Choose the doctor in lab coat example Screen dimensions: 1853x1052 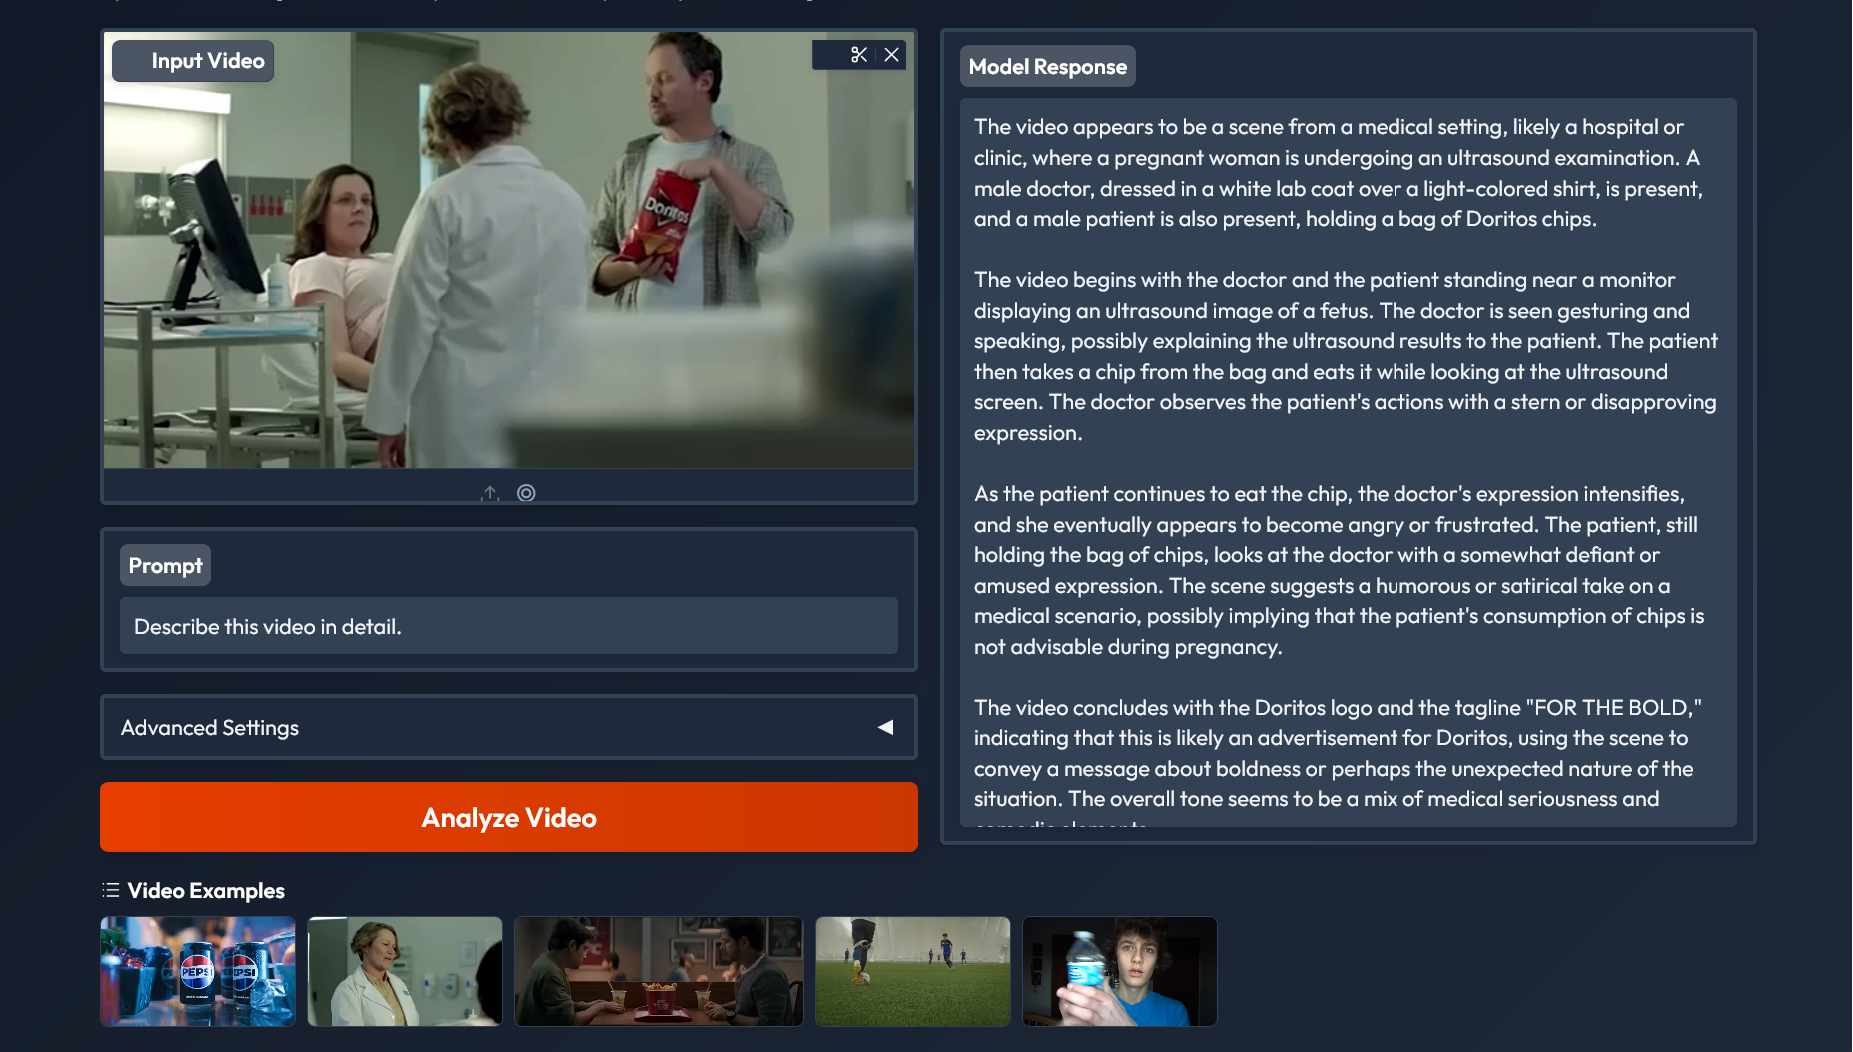point(405,971)
